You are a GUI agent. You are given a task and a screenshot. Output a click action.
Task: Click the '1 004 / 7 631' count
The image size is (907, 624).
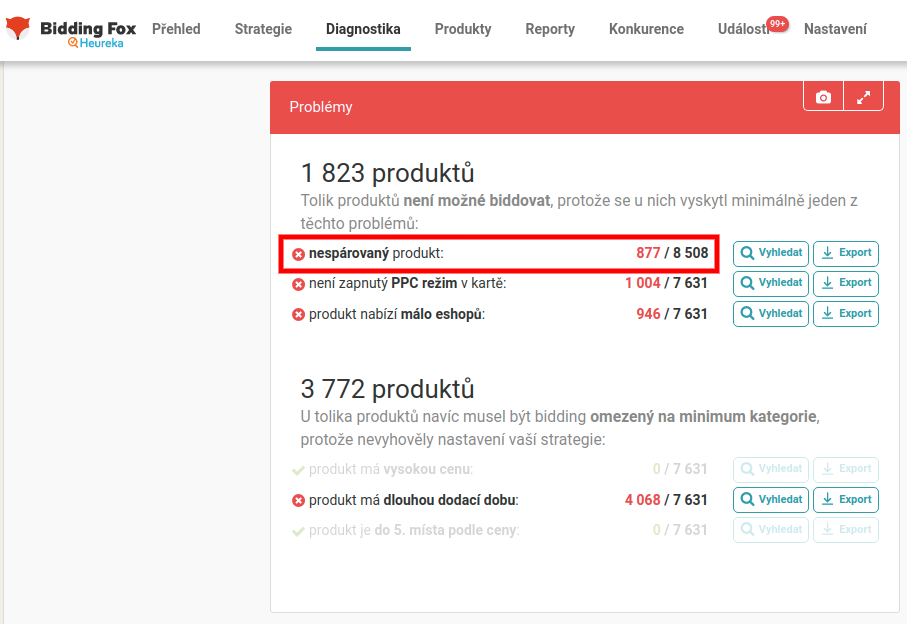coord(666,283)
